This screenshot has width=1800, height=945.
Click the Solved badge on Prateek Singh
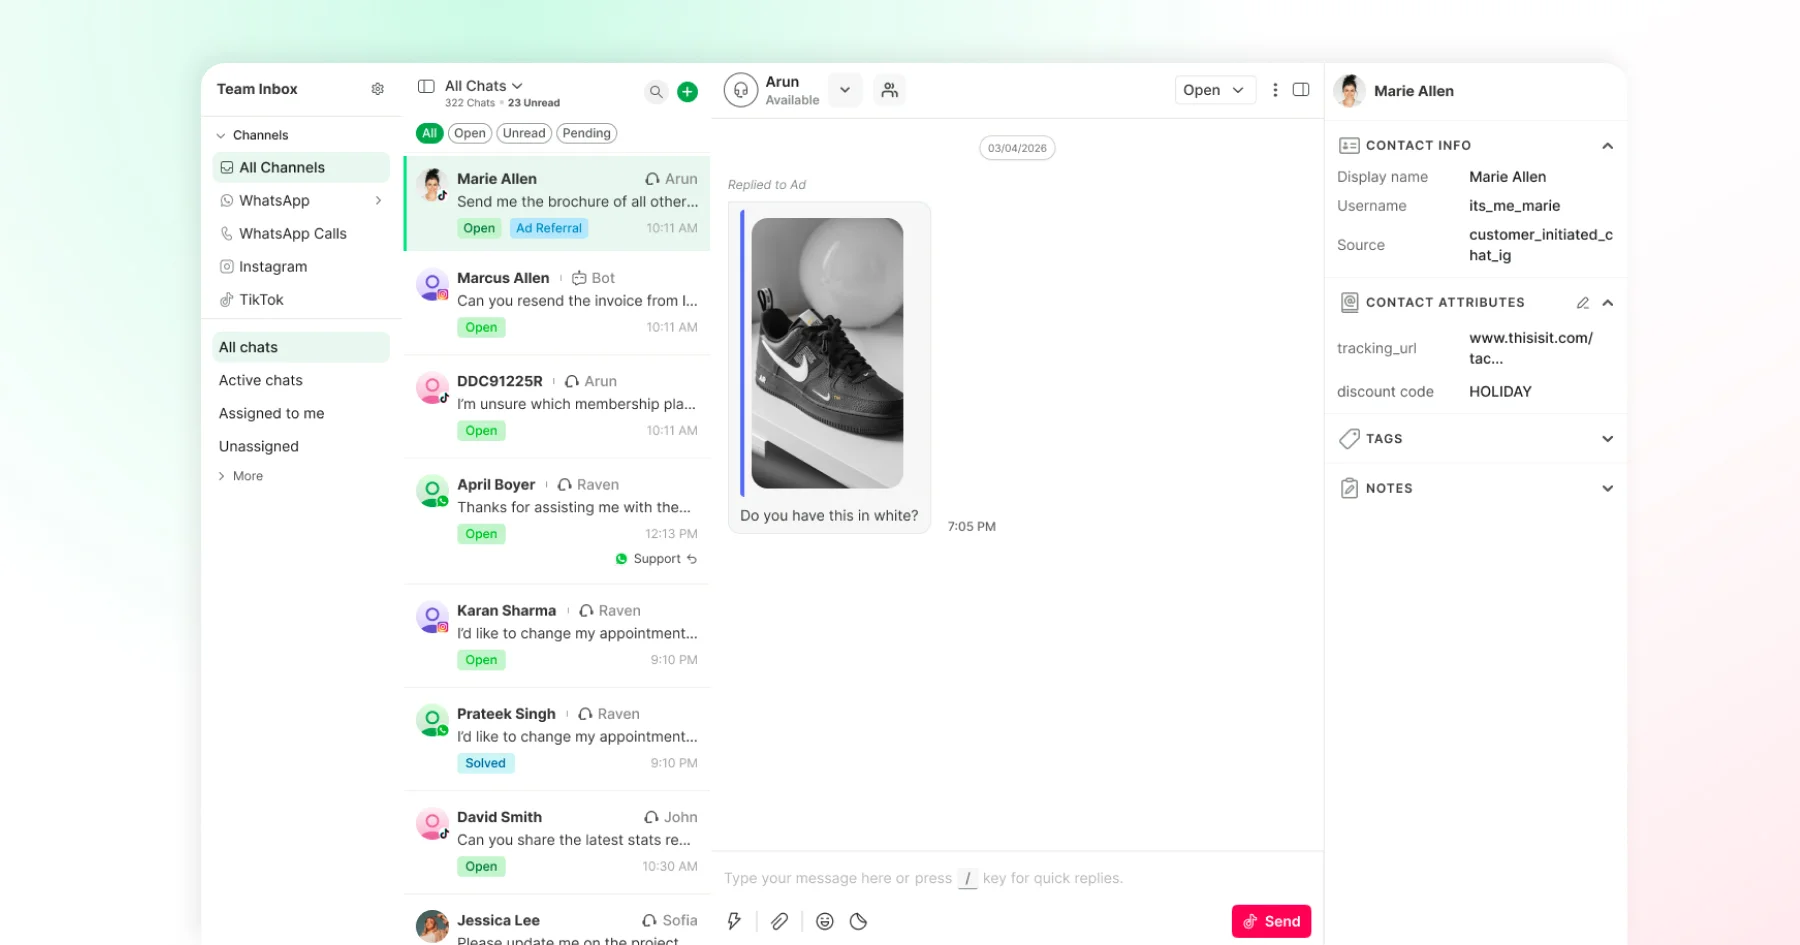[x=485, y=763]
